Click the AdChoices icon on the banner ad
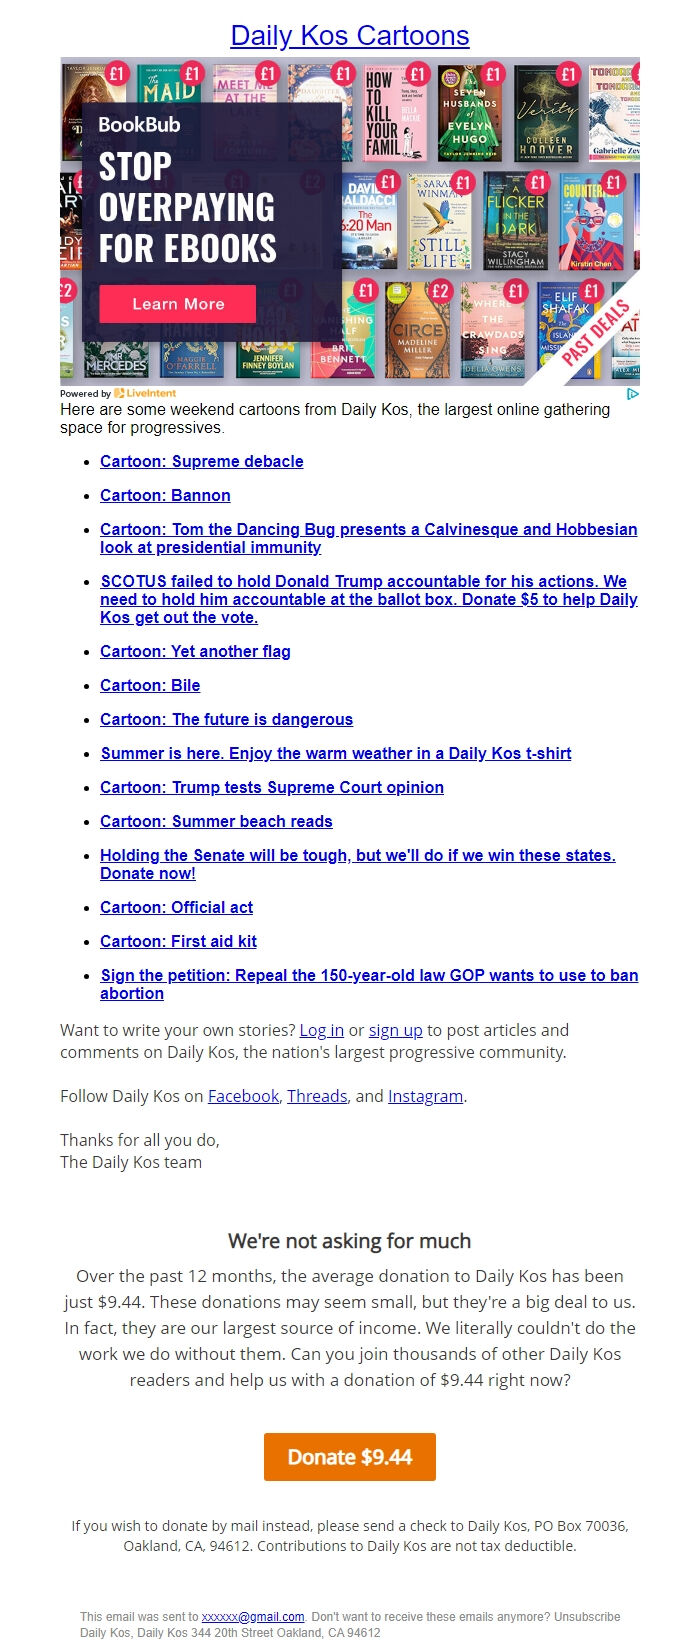This screenshot has width=700, height=1640. coord(633,394)
